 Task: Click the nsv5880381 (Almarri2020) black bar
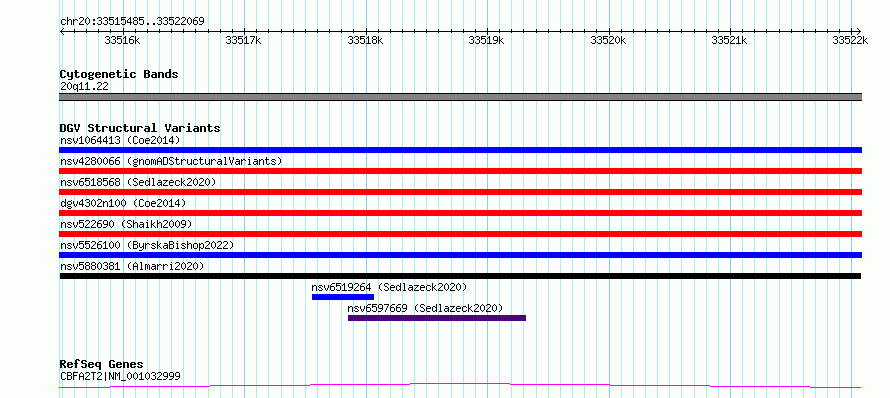460,276
